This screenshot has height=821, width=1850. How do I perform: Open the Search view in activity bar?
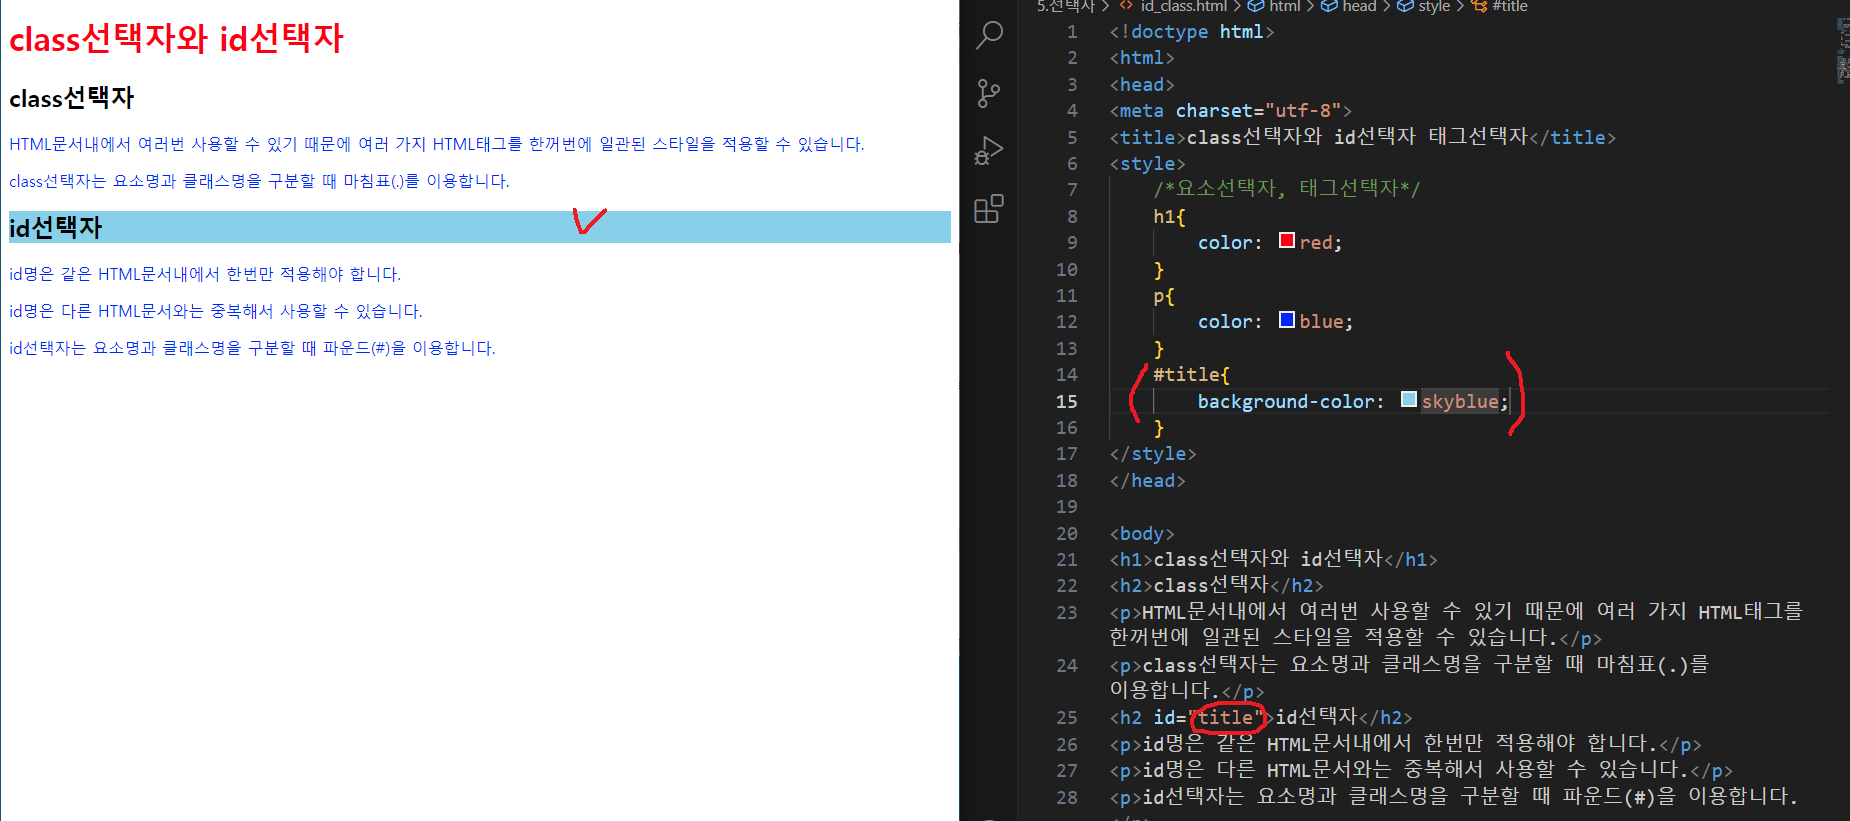(x=989, y=35)
